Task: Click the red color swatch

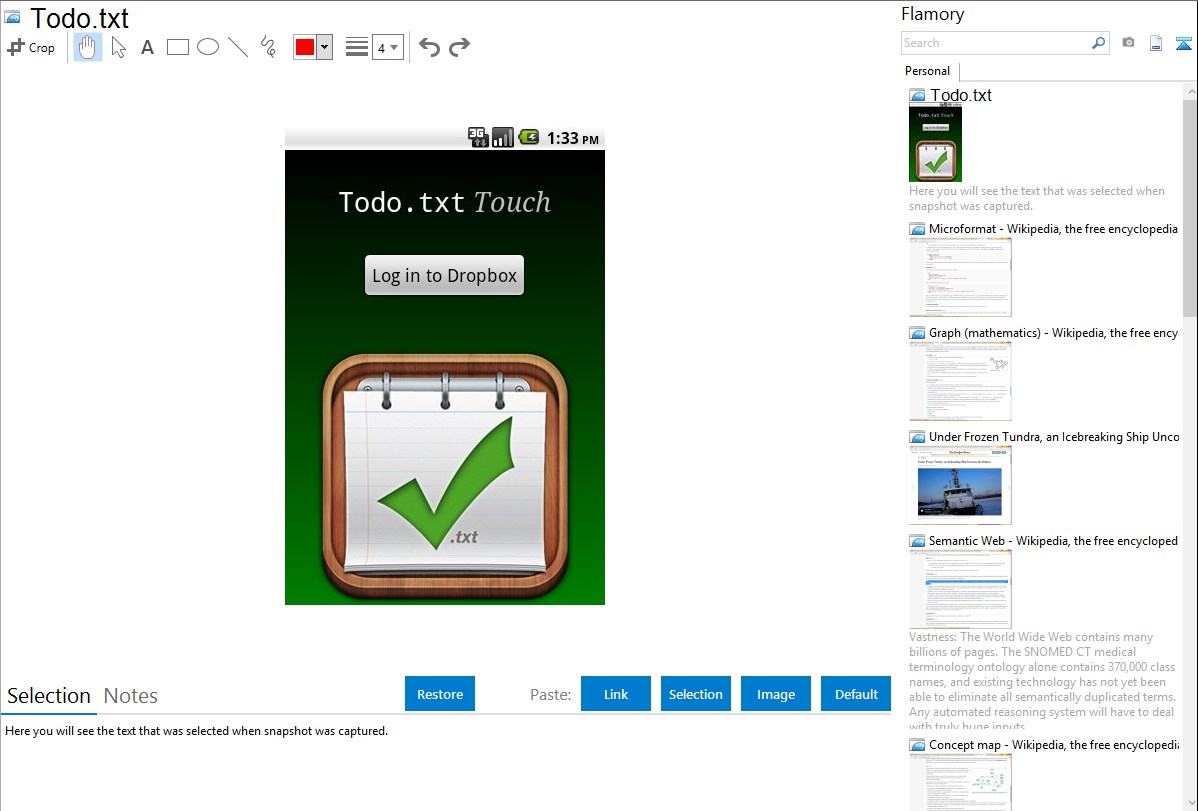Action: (x=305, y=47)
